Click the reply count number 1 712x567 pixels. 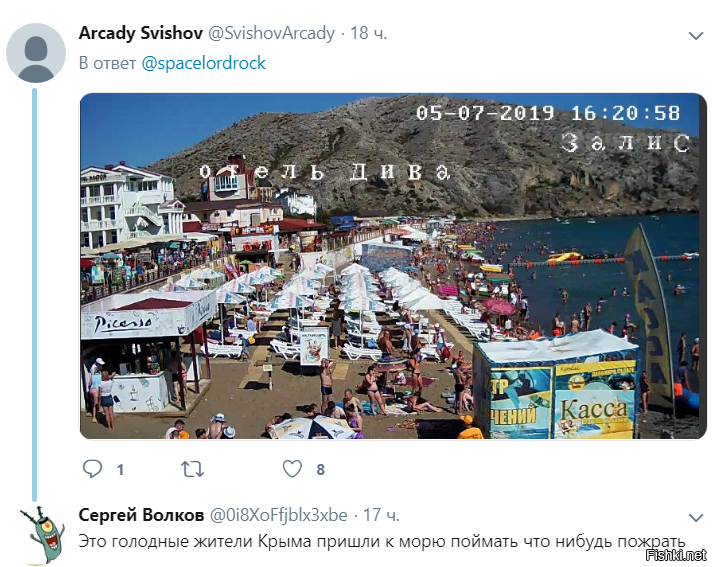tap(120, 469)
